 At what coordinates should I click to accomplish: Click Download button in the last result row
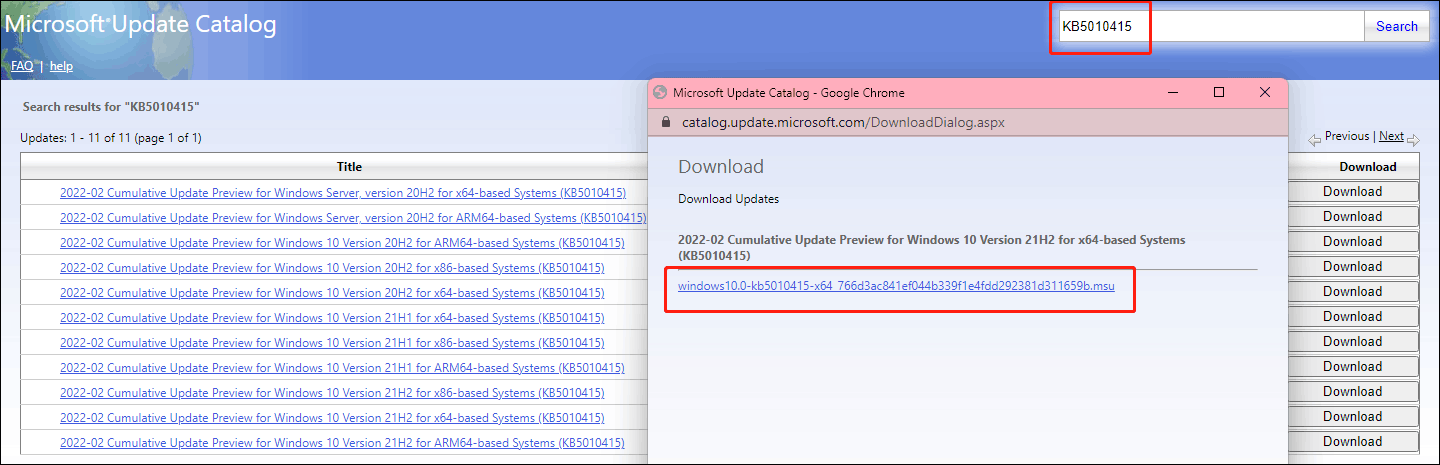[1352, 442]
